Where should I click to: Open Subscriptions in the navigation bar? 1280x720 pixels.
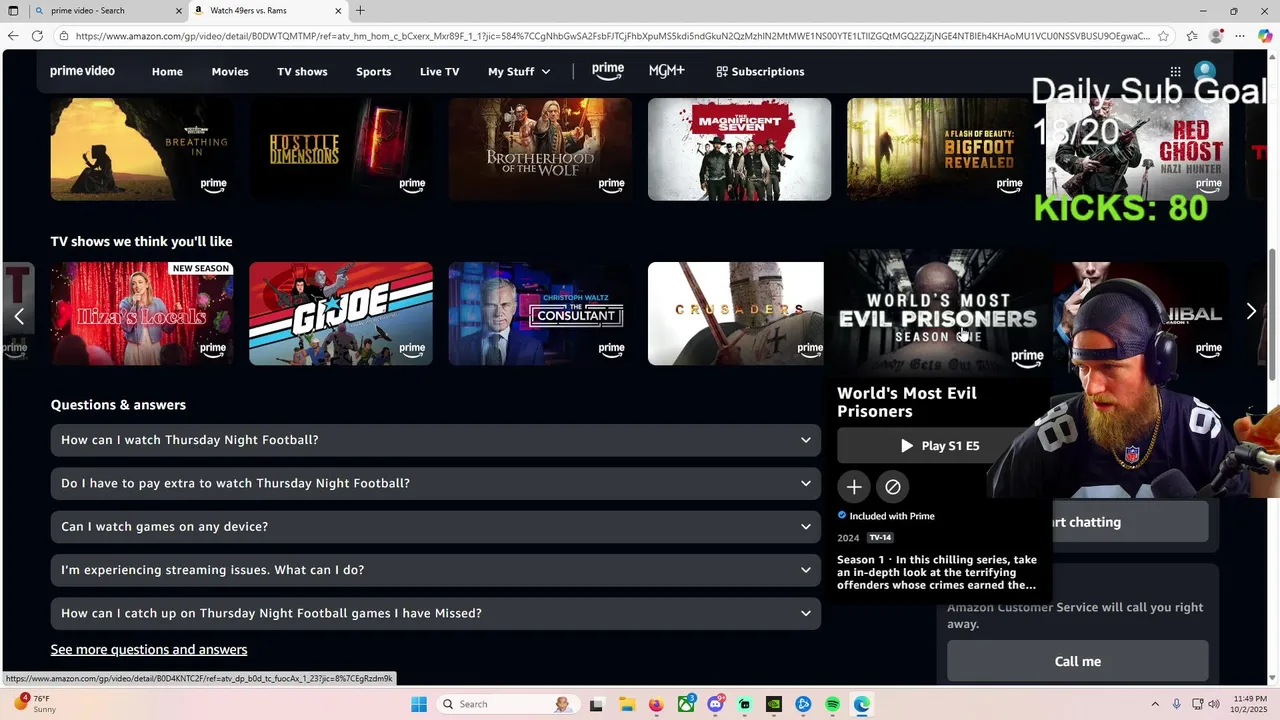(x=760, y=71)
